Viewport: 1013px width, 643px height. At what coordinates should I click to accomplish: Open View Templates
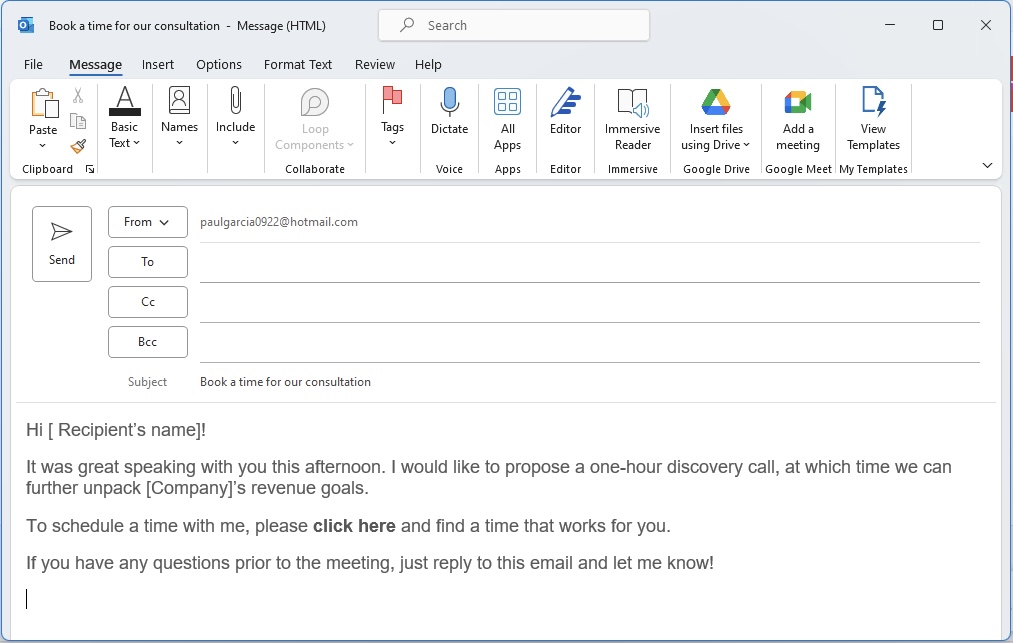[873, 120]
